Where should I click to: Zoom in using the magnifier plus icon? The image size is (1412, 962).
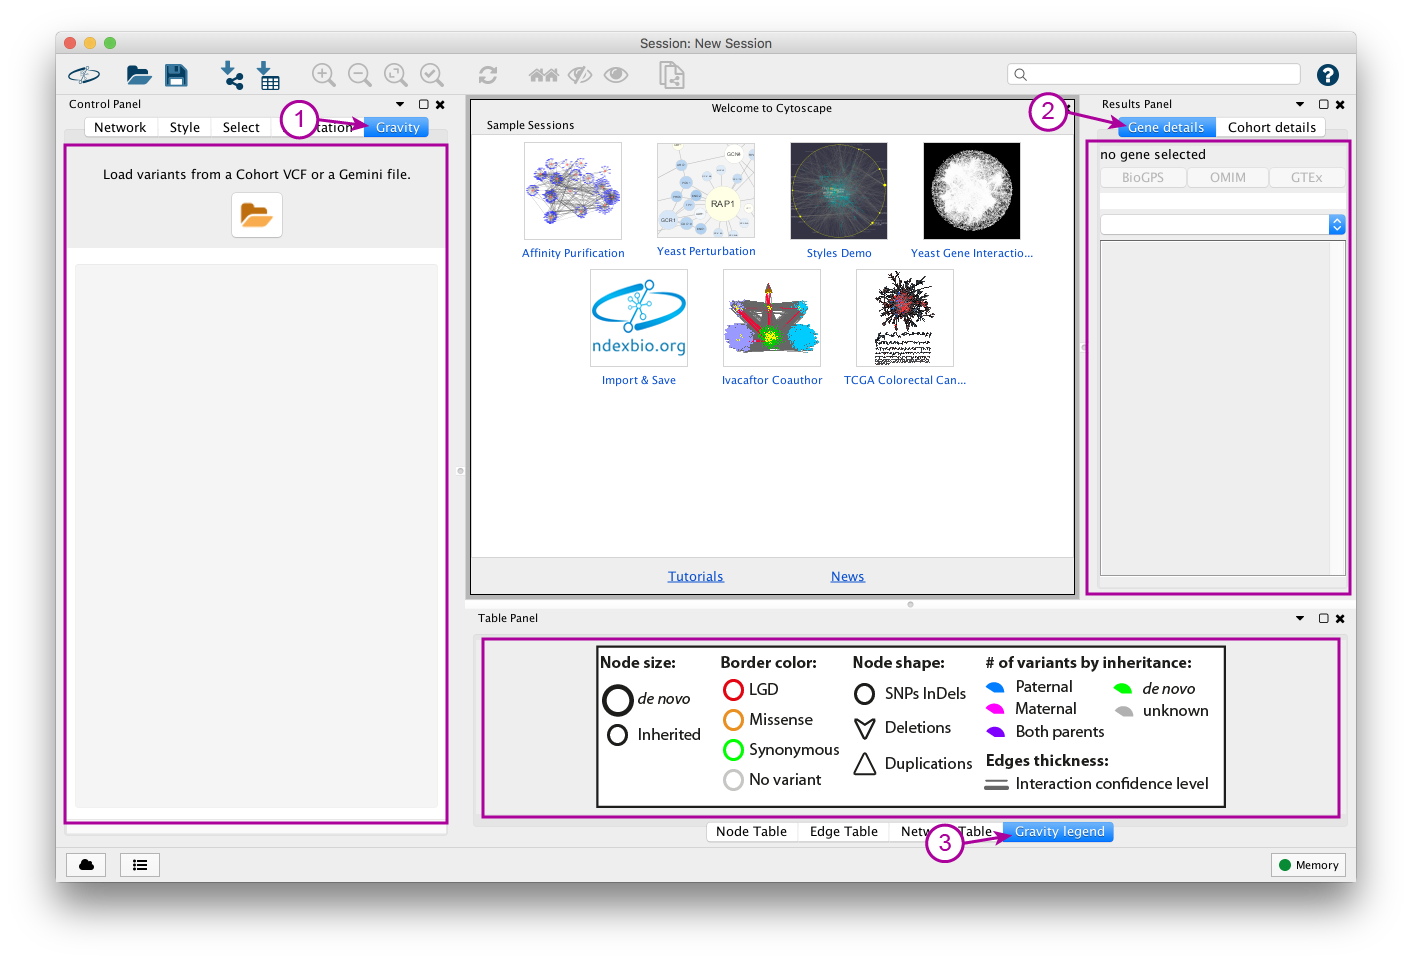[x=323, y=75]
